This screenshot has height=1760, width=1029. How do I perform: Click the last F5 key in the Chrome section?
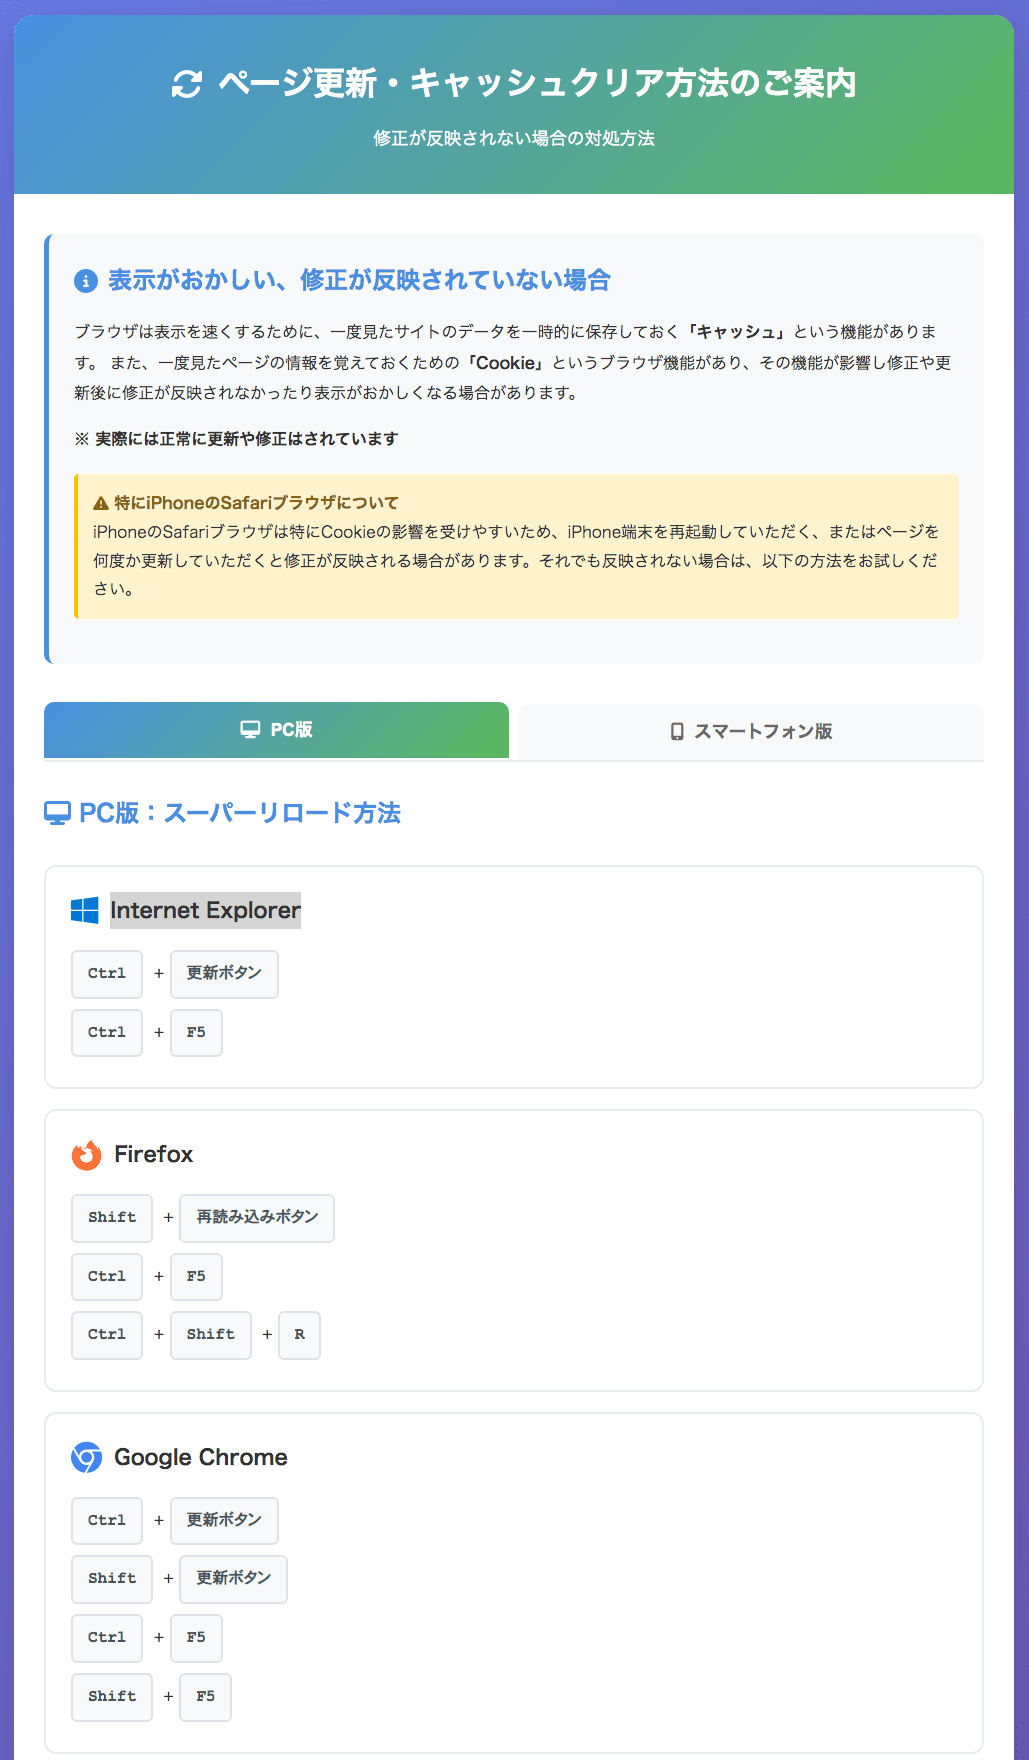[205, 1697]
